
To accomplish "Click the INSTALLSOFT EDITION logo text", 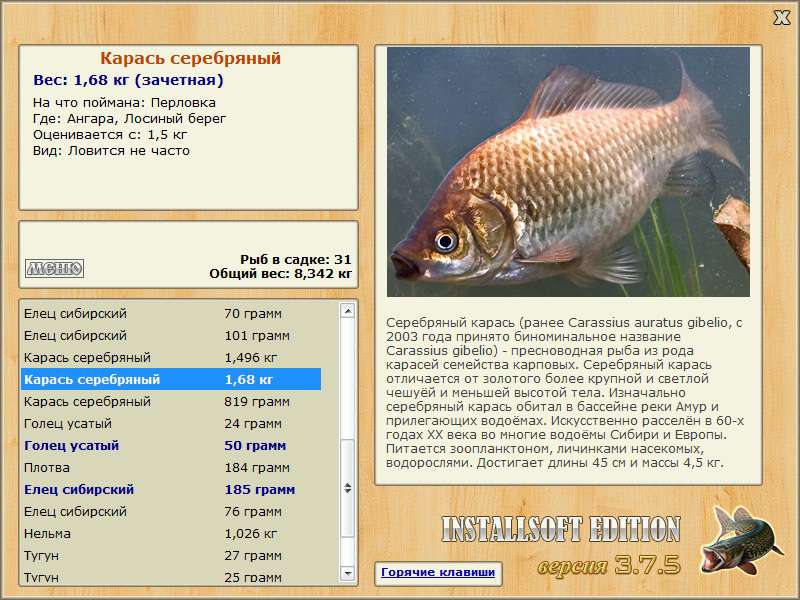I will (x=561, y=529).
